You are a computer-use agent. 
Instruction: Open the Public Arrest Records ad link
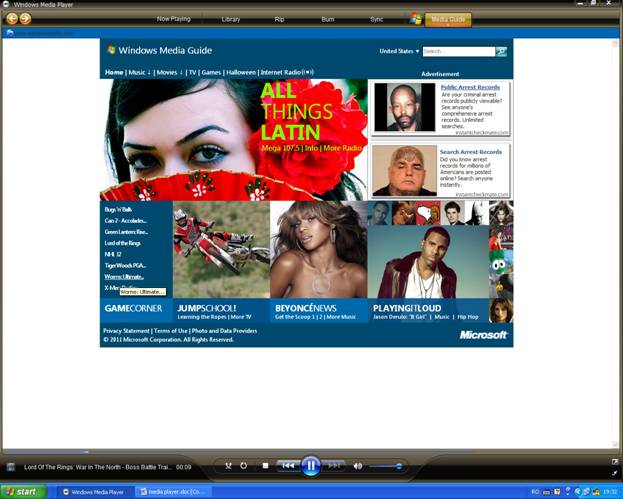(470, 87)
